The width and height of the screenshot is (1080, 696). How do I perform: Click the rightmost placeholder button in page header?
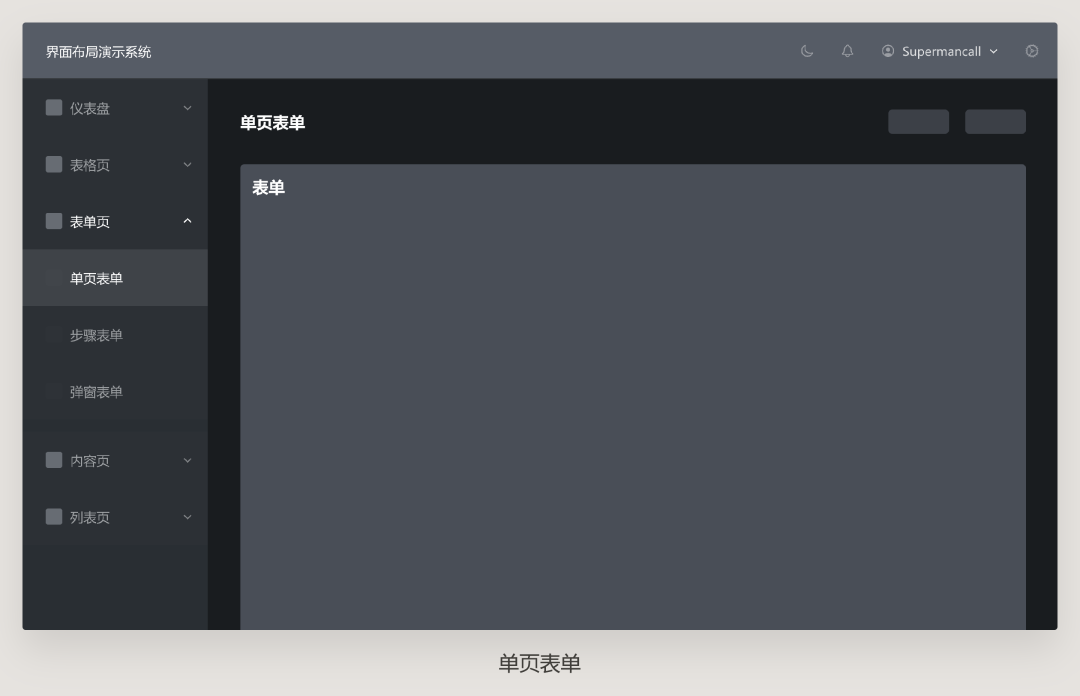pyautogui.click(x=995, y=122)
